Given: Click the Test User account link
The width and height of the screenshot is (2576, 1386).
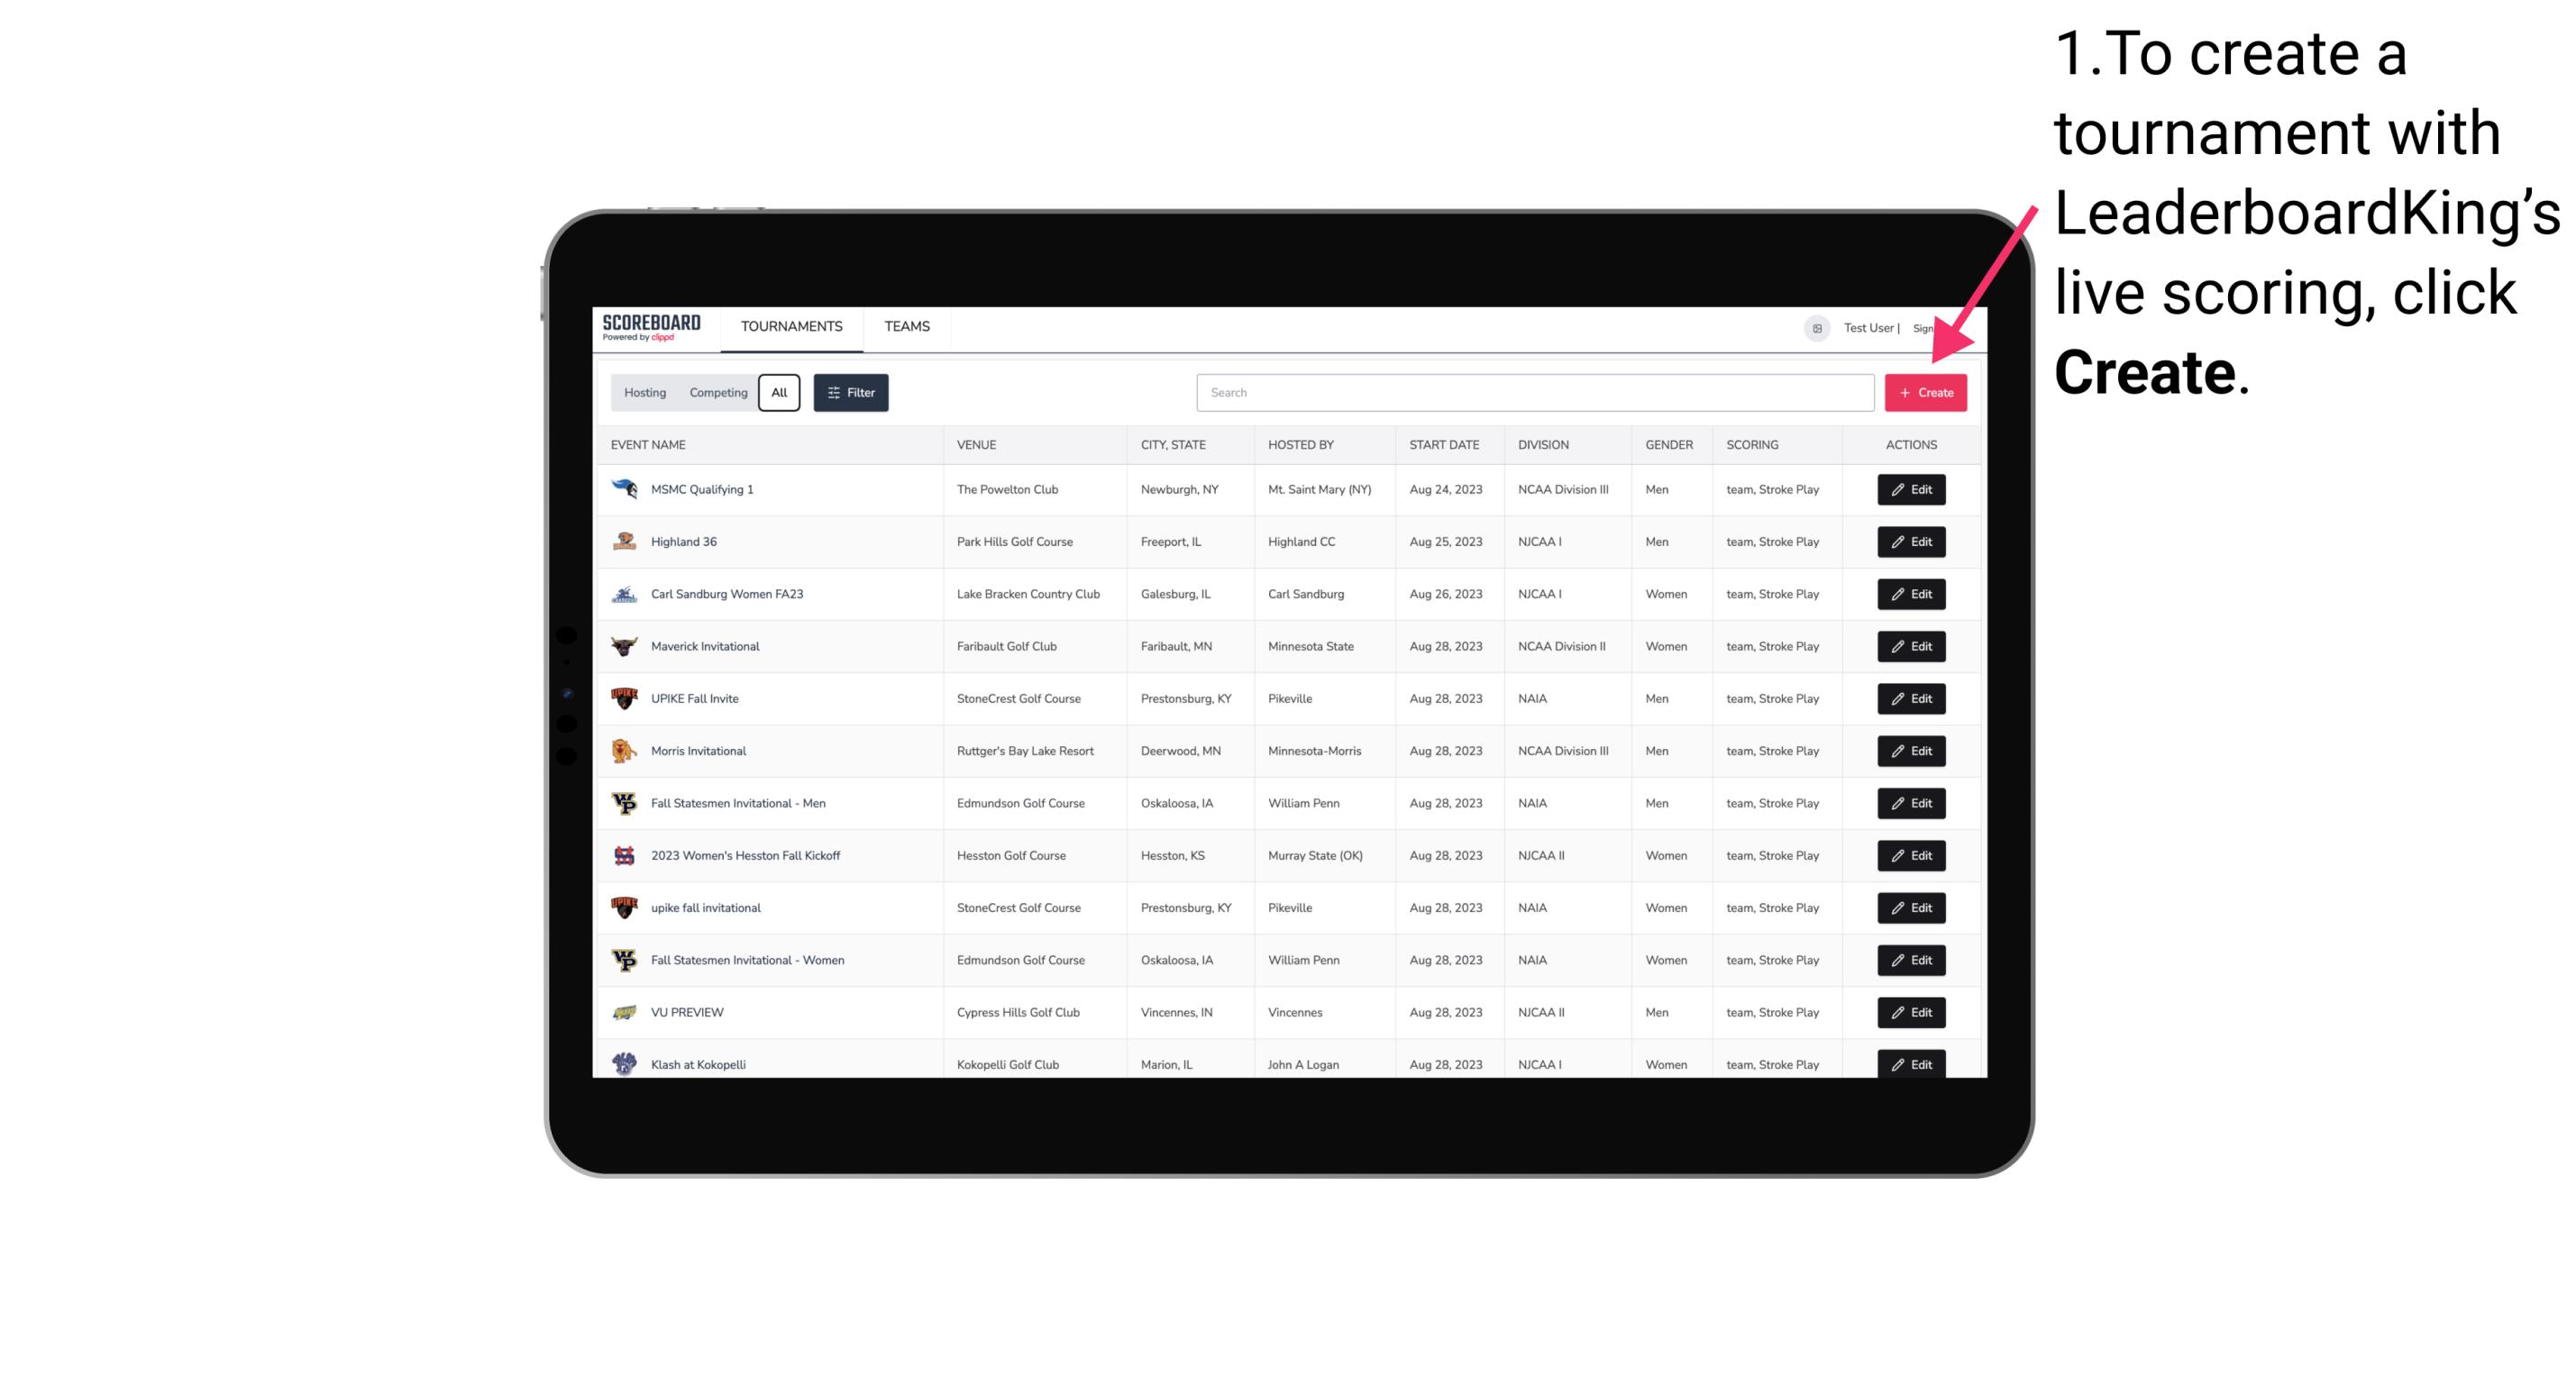Looking at the screenshot, I should pyautogui.click(x=1864, y=326).
